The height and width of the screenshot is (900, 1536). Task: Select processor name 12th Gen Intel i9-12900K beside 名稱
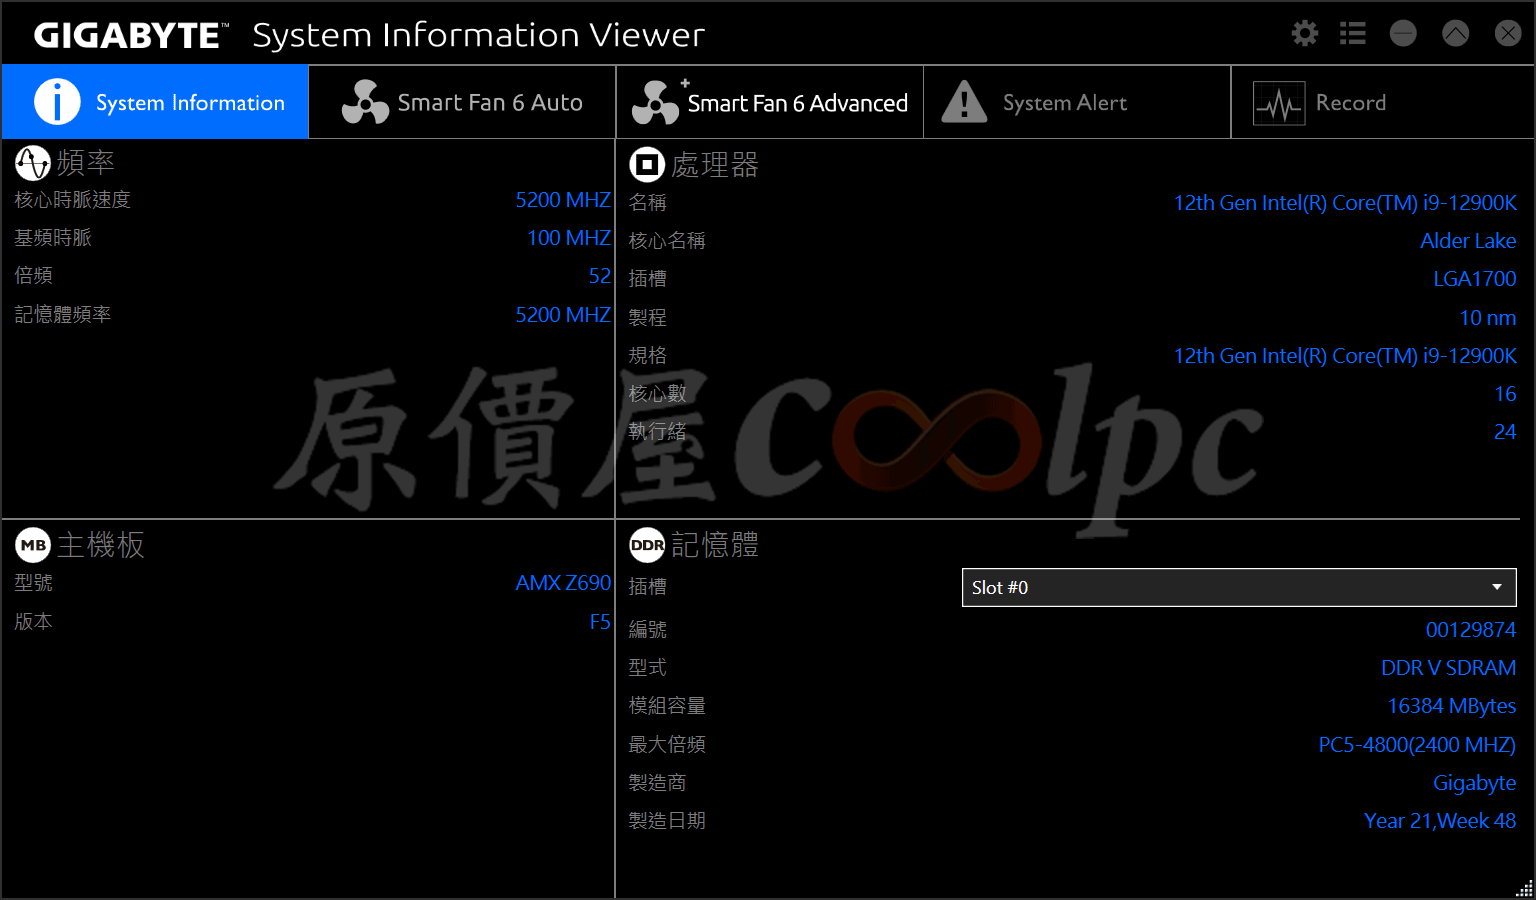point(1345,203)
